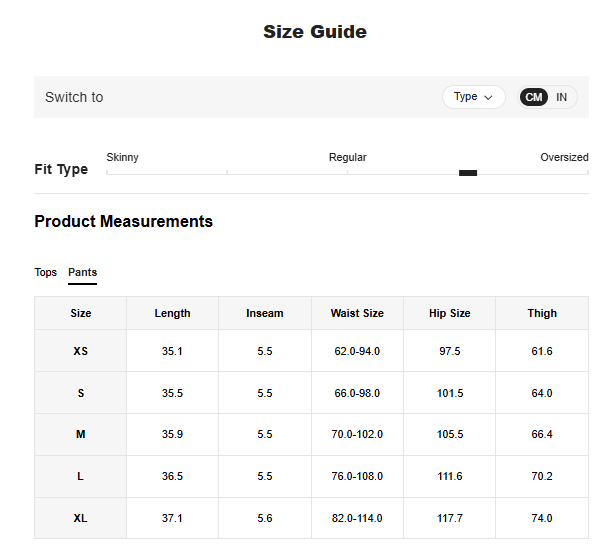Click the Thigh column header
The width and height of the screenshot is (616, 549).
(x=542, y=313)
